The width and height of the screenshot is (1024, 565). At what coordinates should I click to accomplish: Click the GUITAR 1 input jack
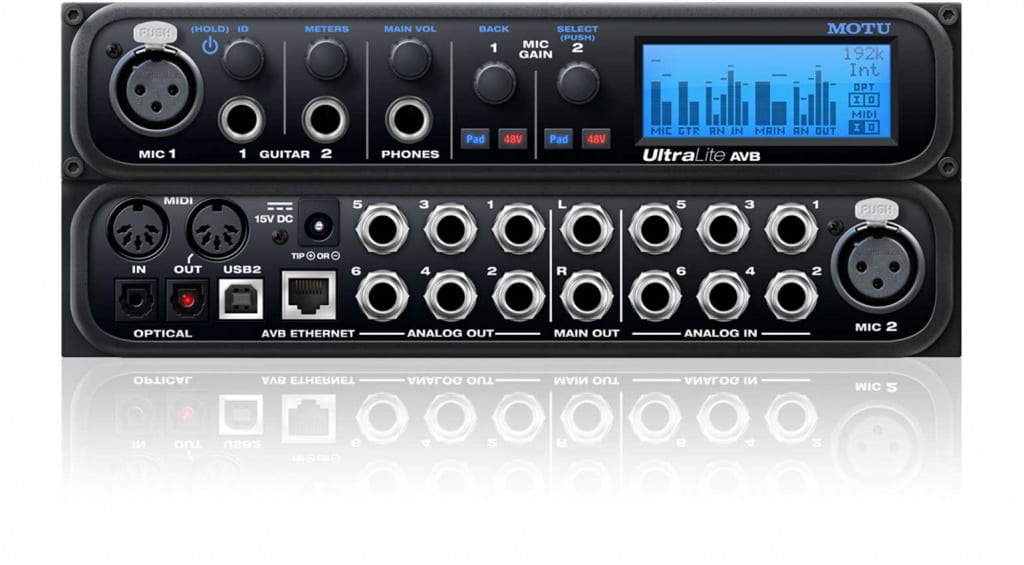click(242, 120)
